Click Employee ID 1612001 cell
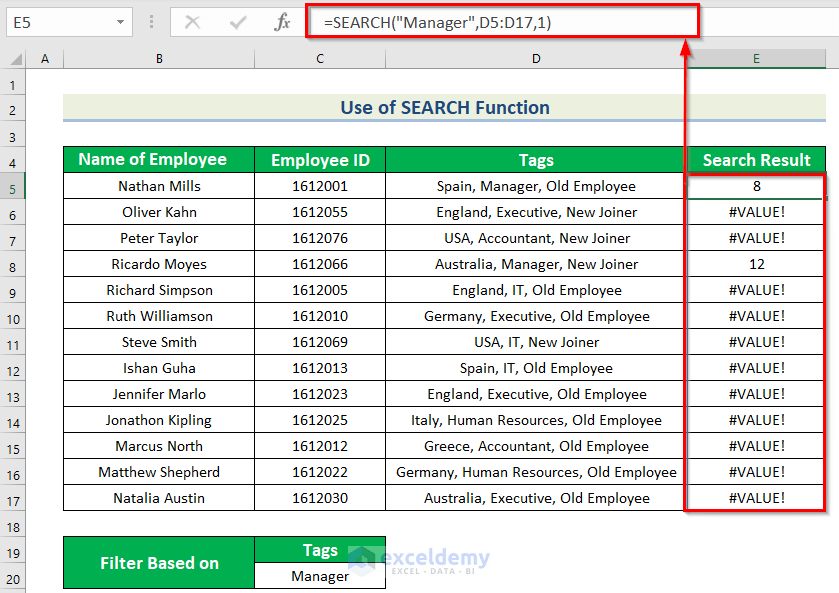 (319, 186)
